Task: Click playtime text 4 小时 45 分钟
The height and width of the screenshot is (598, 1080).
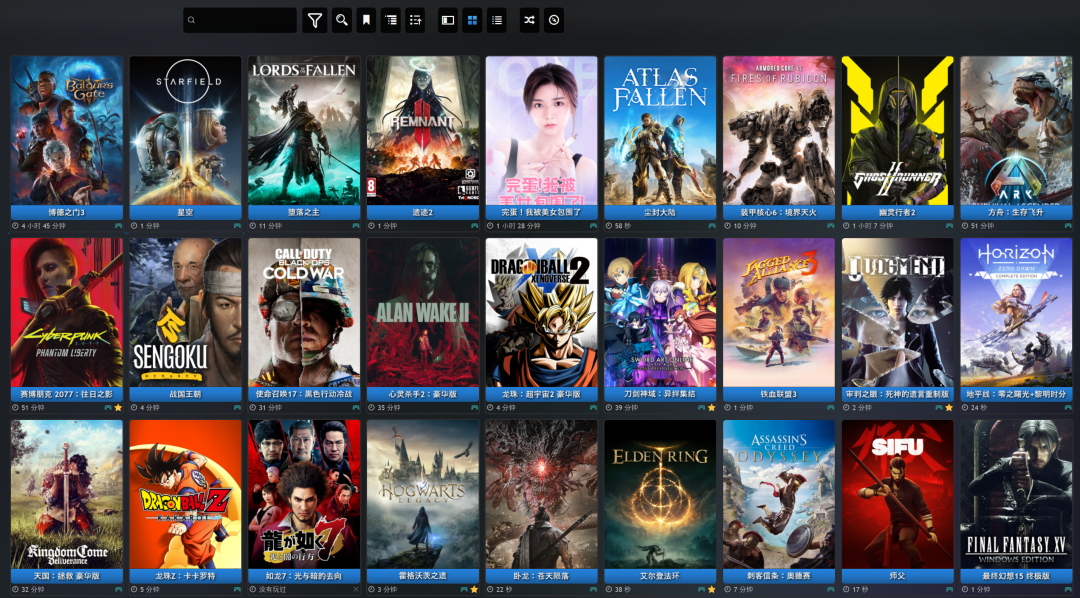Action: [x=43, y=226]
